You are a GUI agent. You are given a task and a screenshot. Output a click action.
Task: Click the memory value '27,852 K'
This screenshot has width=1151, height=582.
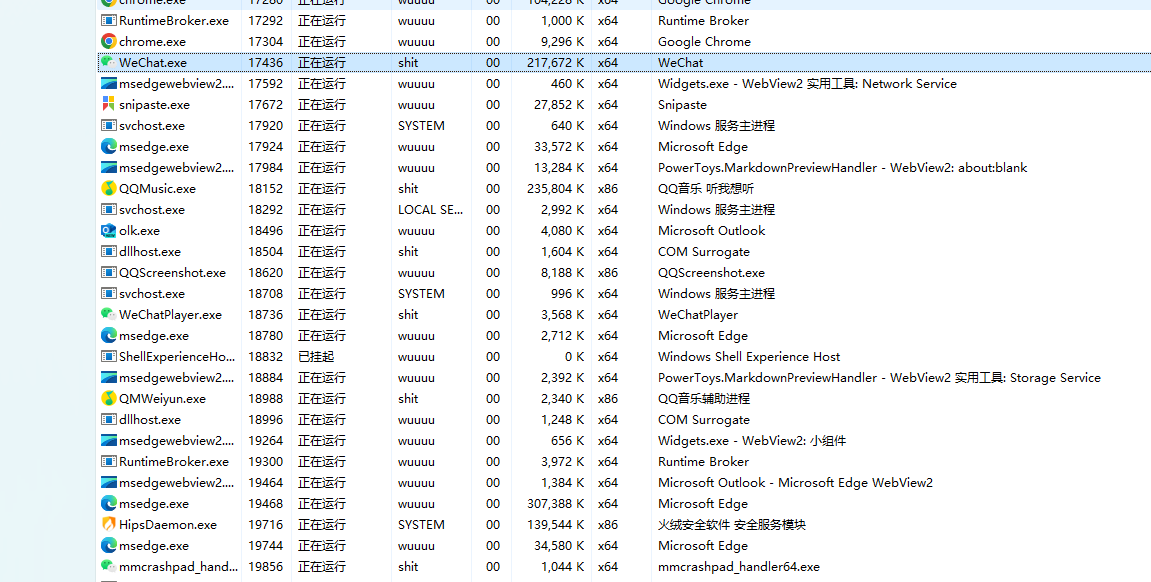559,105
